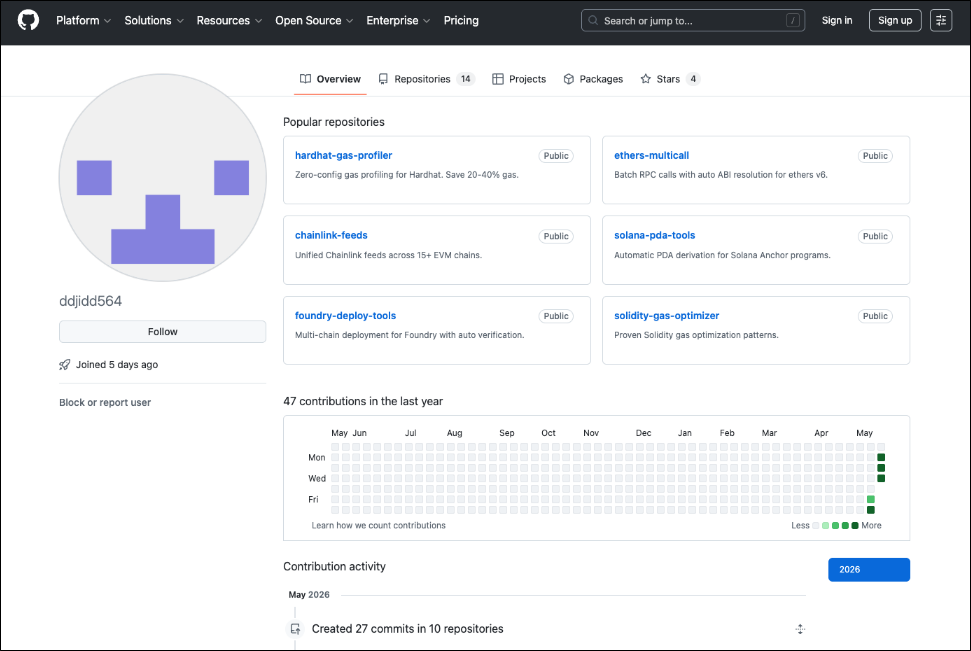Open the GitHub home logo
The width and height of the screenshot is (971, 651).
pyautogui.click(x=28, y=20)
